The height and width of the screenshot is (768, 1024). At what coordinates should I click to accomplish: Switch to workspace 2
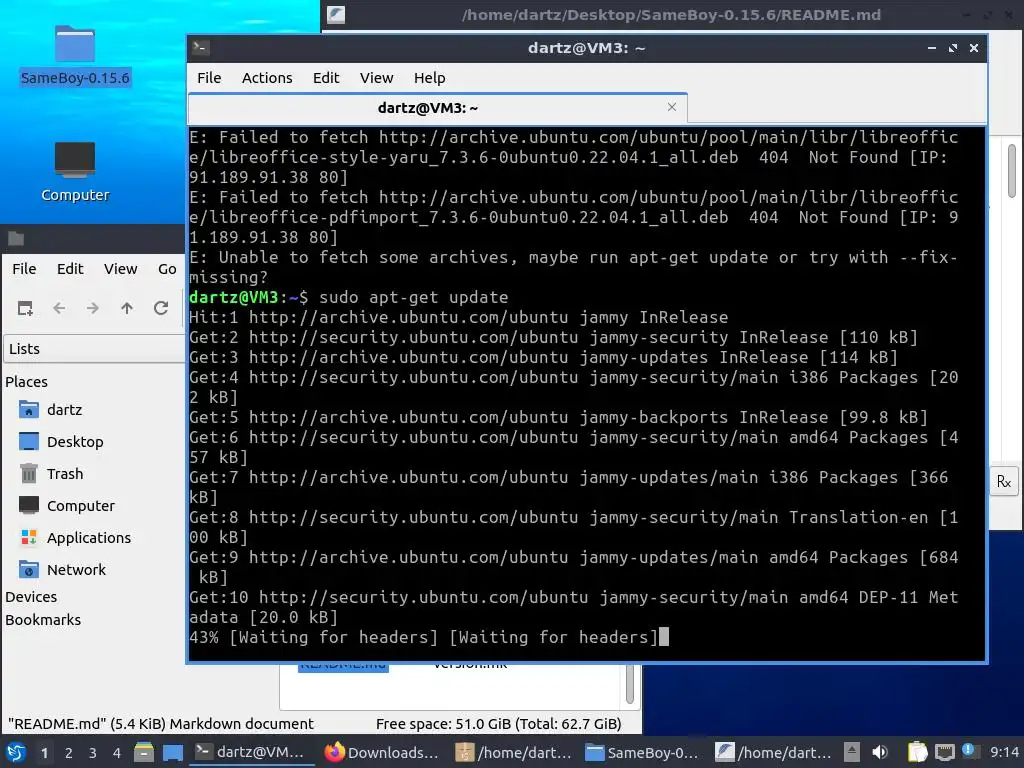click(69, 753)
